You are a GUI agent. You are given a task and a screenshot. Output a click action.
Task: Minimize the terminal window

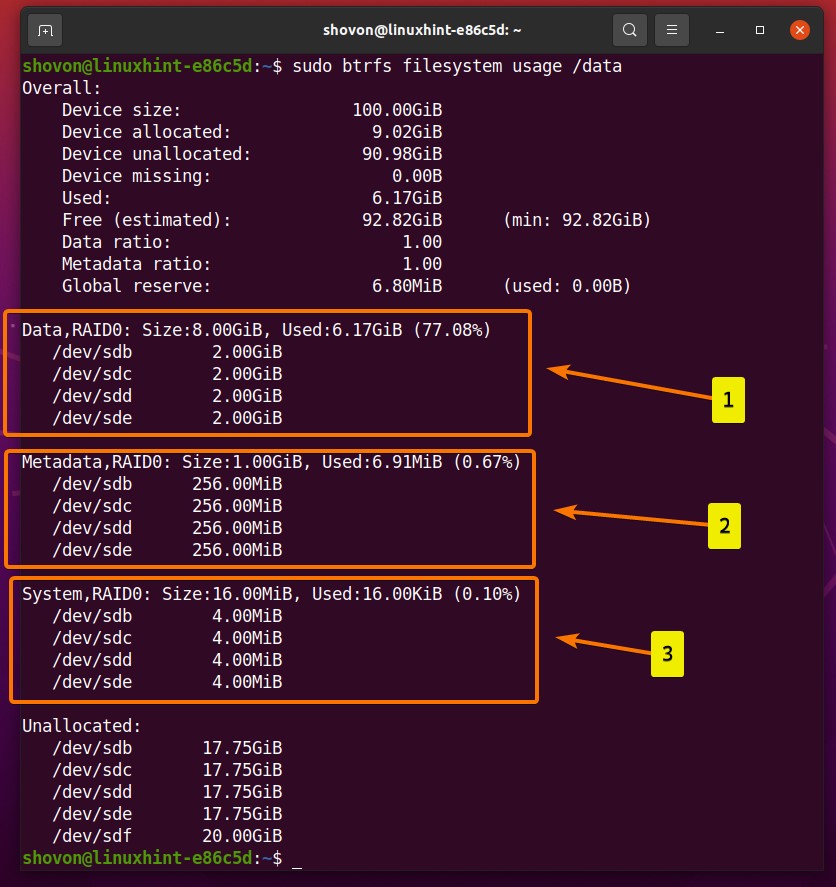coord(718,31)
